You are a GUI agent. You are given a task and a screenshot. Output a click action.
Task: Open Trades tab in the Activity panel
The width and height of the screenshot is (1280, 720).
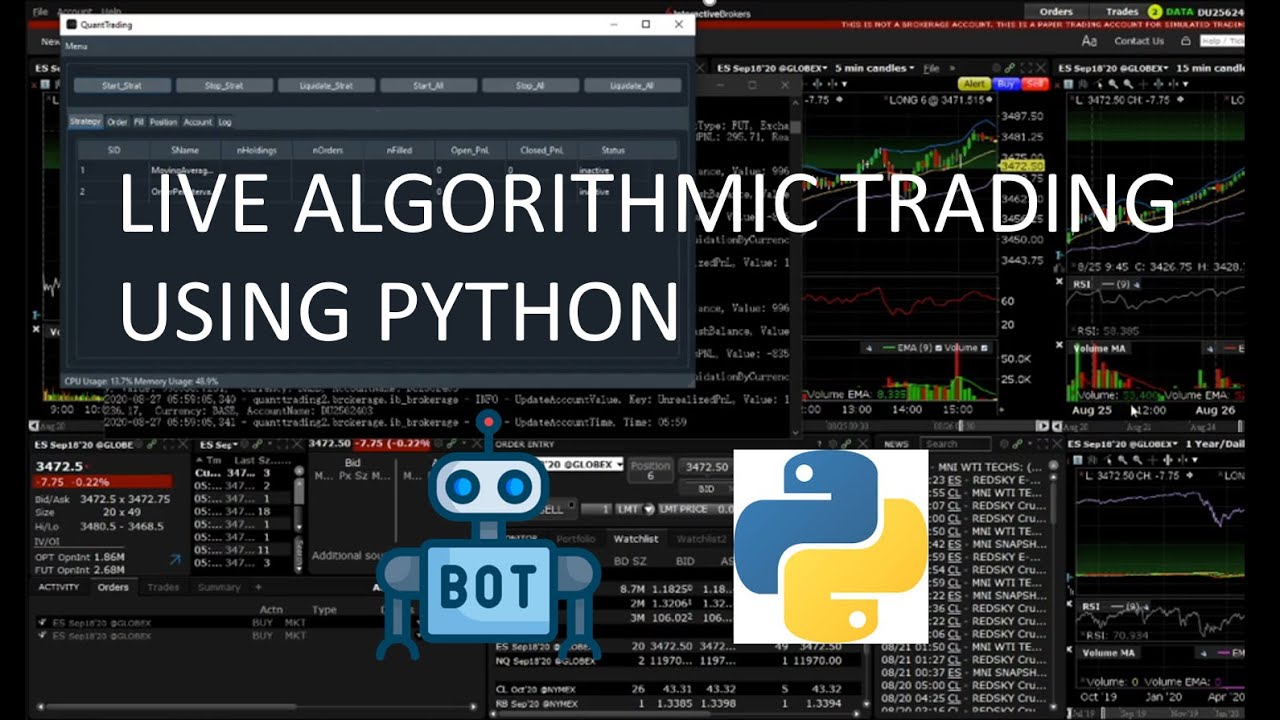coord(163,587)
